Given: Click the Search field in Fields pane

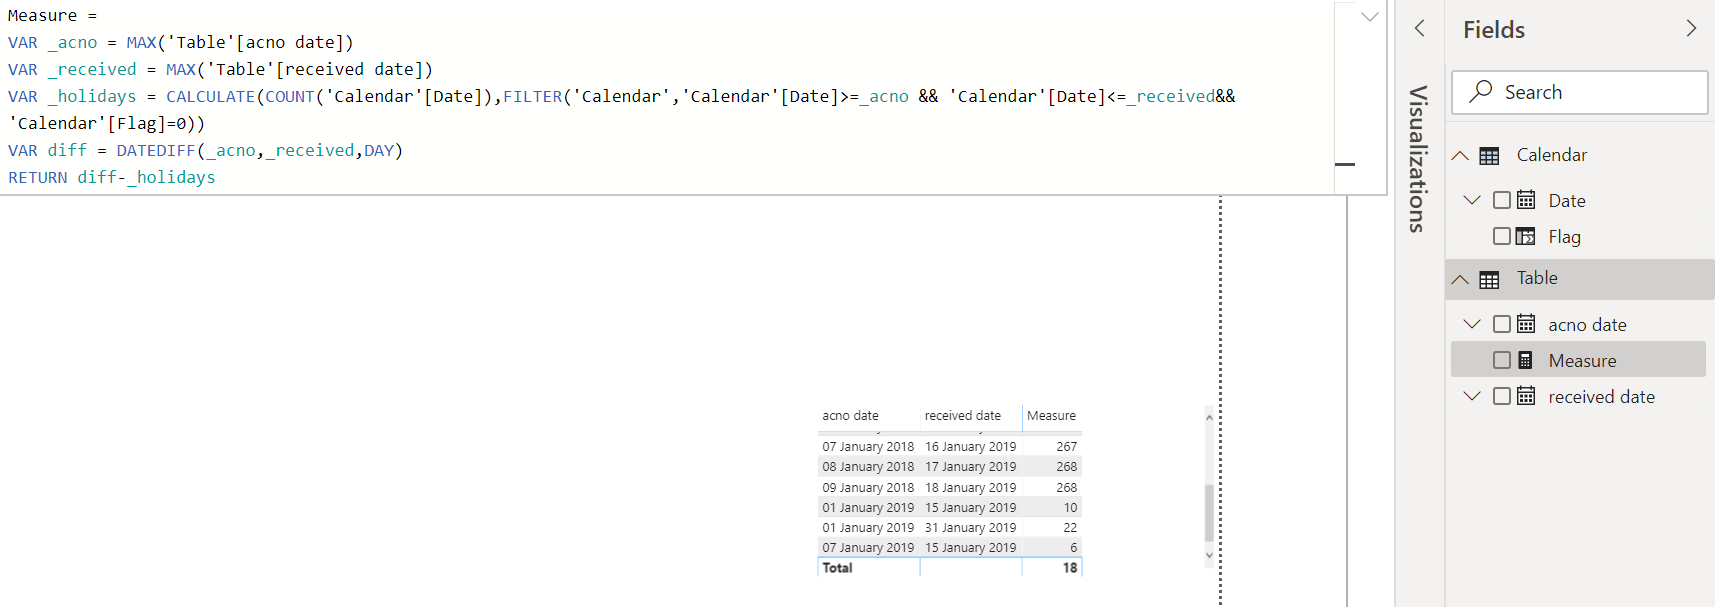Looking at the screenshot, I should 1579,92.
